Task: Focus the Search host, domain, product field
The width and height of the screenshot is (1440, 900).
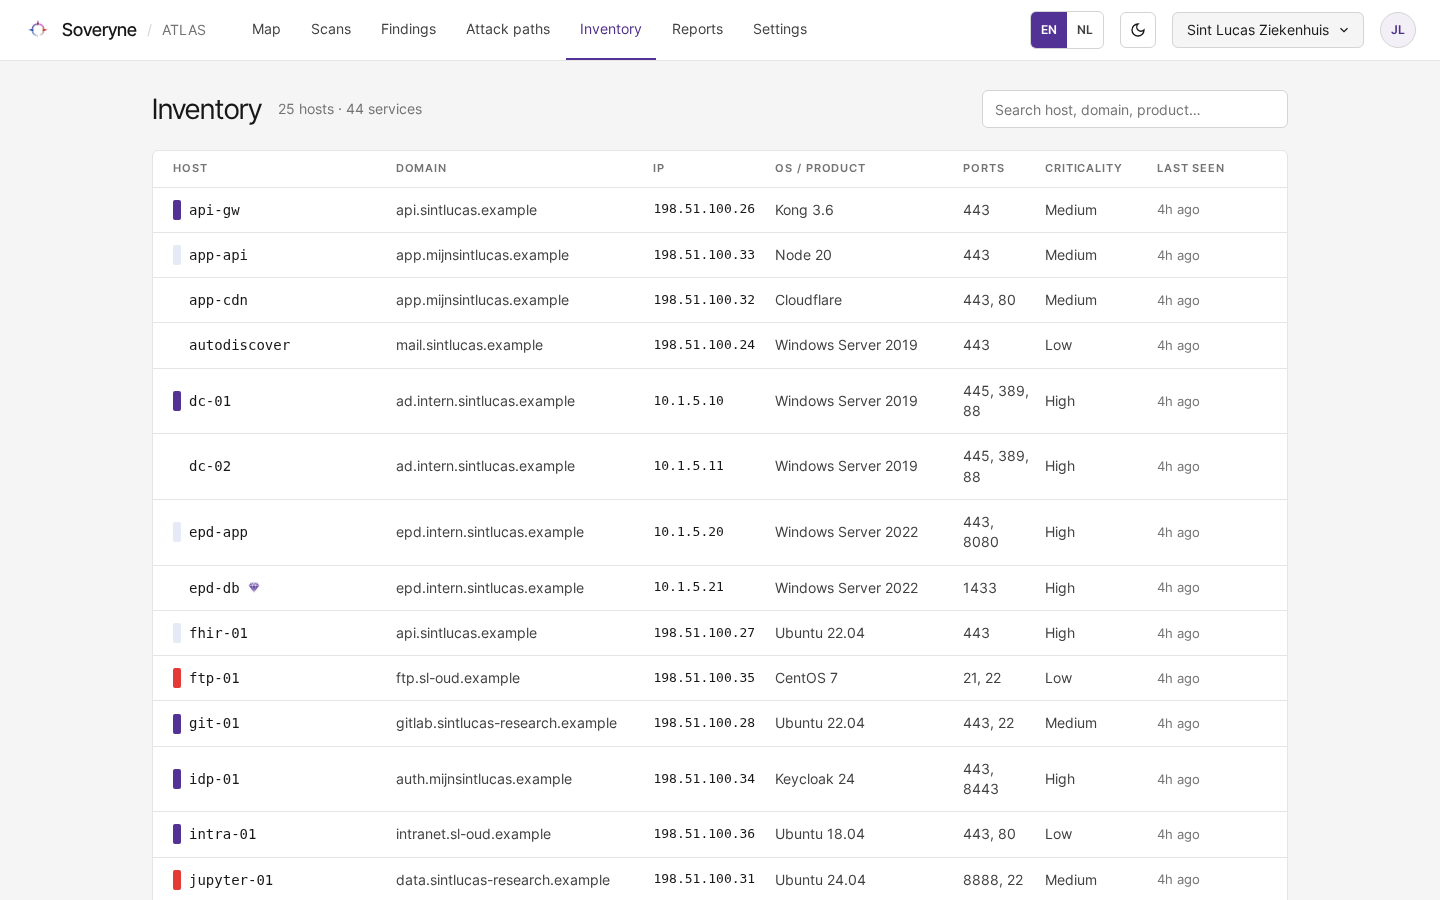Action: click(x=1135, y=109)
